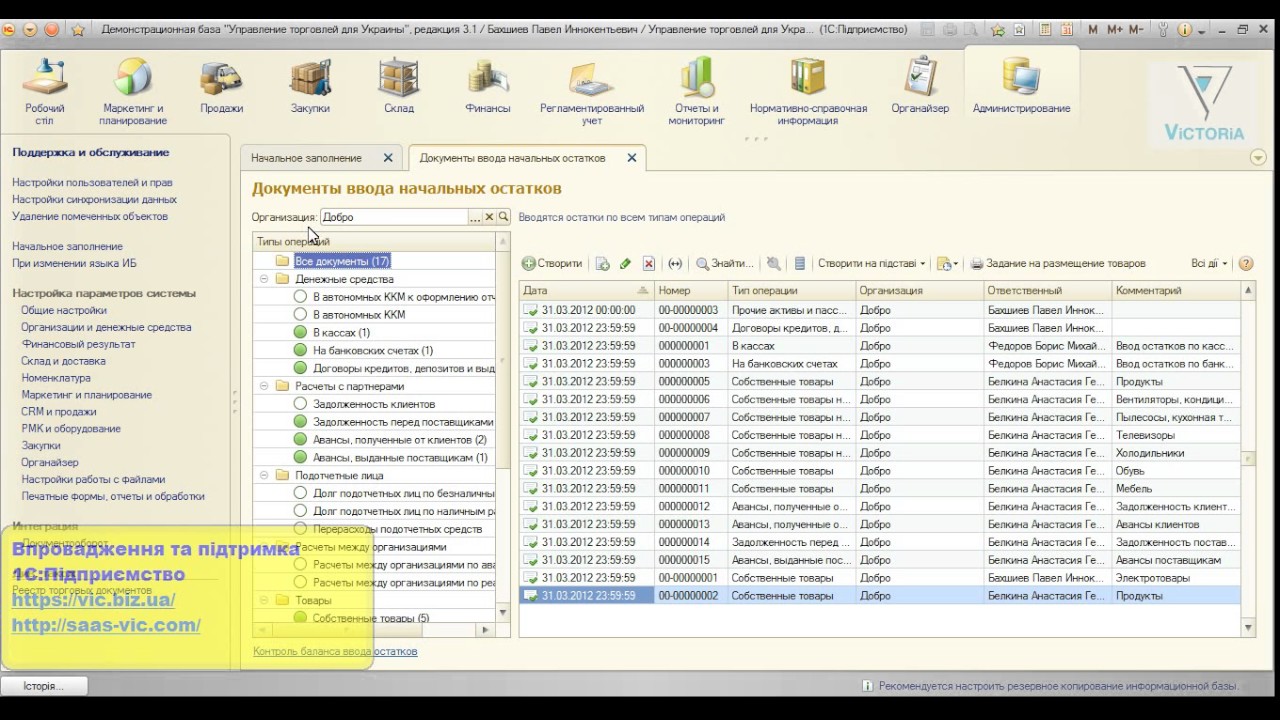Click the Історія button
The image size is (1280, 720).
coord(44,686)
